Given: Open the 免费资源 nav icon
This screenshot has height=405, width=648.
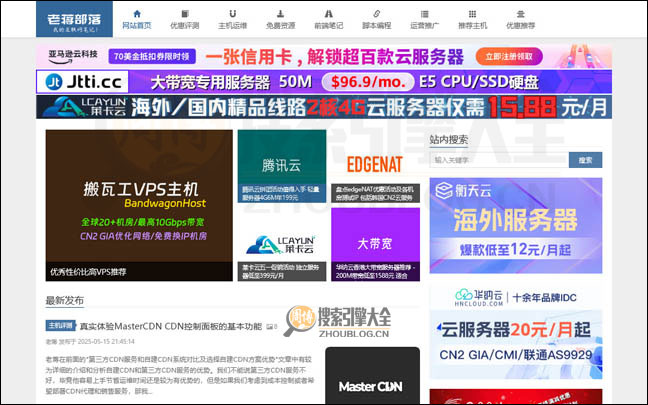Looking at the screenshot, I should 281,14.
